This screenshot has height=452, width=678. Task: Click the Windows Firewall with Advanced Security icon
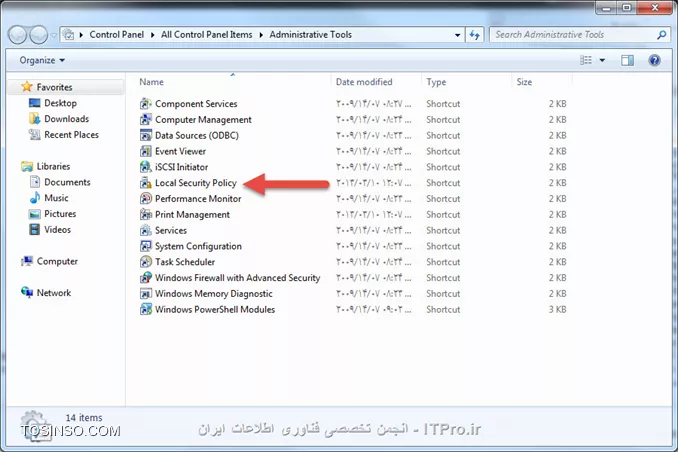click(x=146, y=278)
